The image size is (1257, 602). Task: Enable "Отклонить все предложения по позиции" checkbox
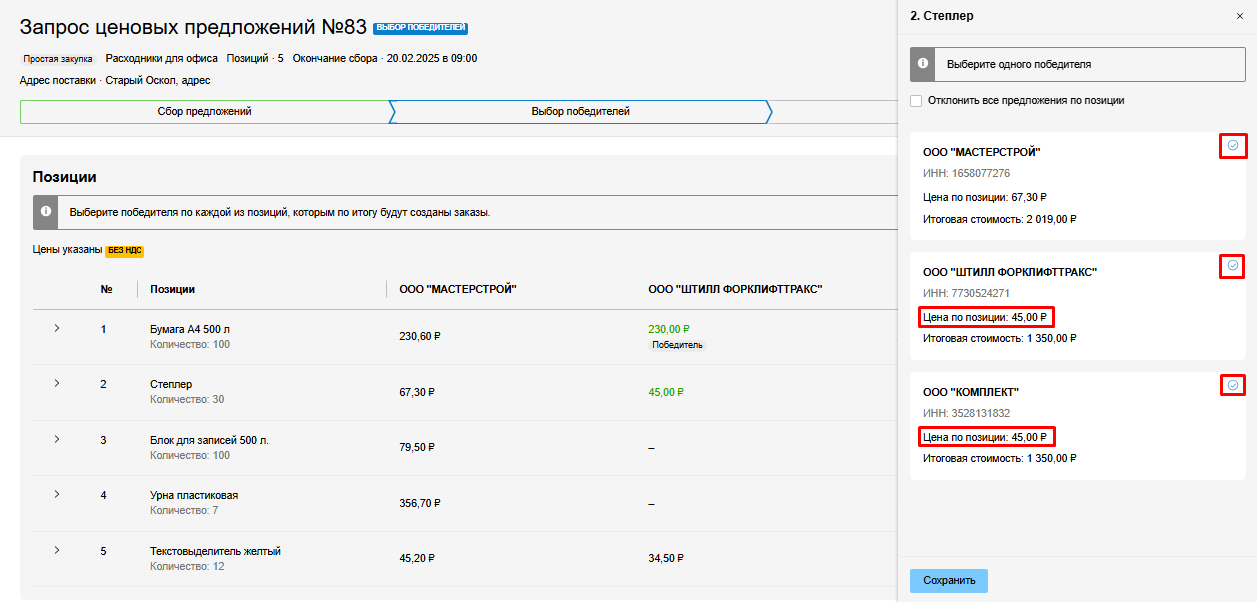tap(916, 101)
